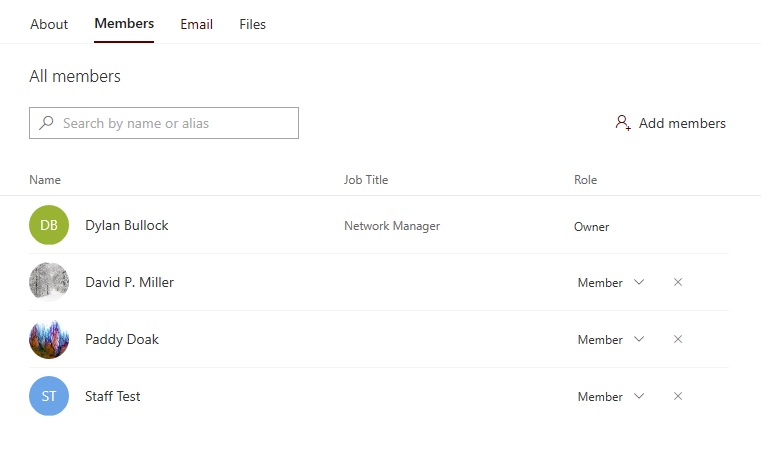Select the Members tab
The height and width of the screenshot is (454, 778).
pyautogui.click(x=124, y=23)
